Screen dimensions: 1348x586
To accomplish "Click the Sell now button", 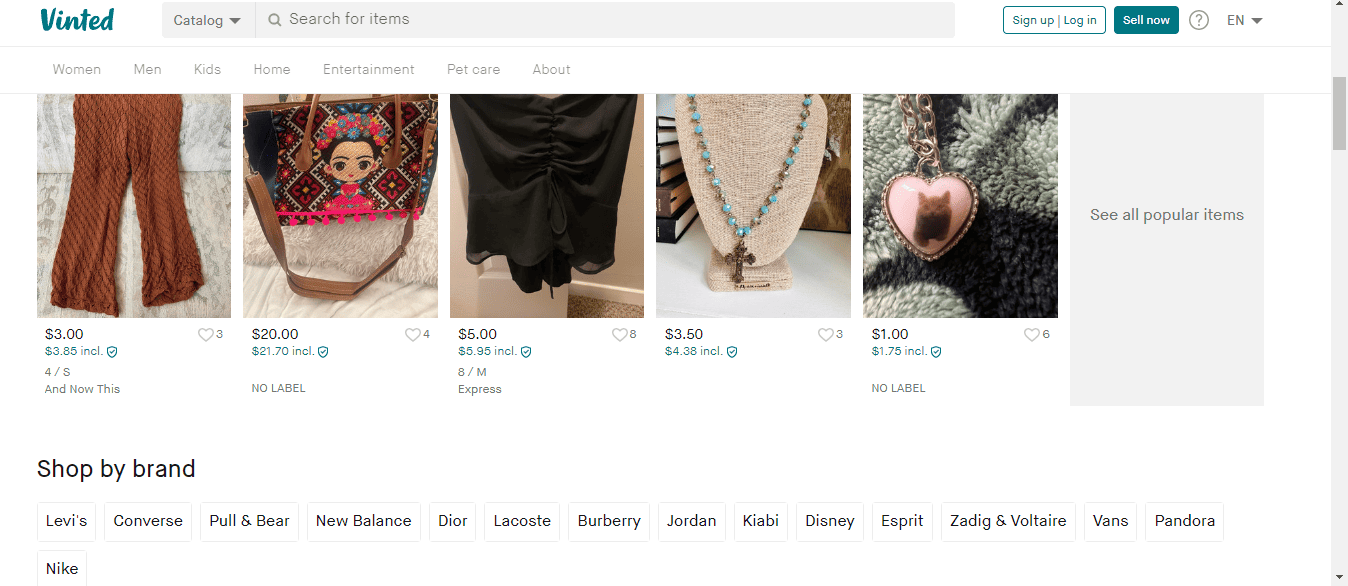I will pos(1146,20).
